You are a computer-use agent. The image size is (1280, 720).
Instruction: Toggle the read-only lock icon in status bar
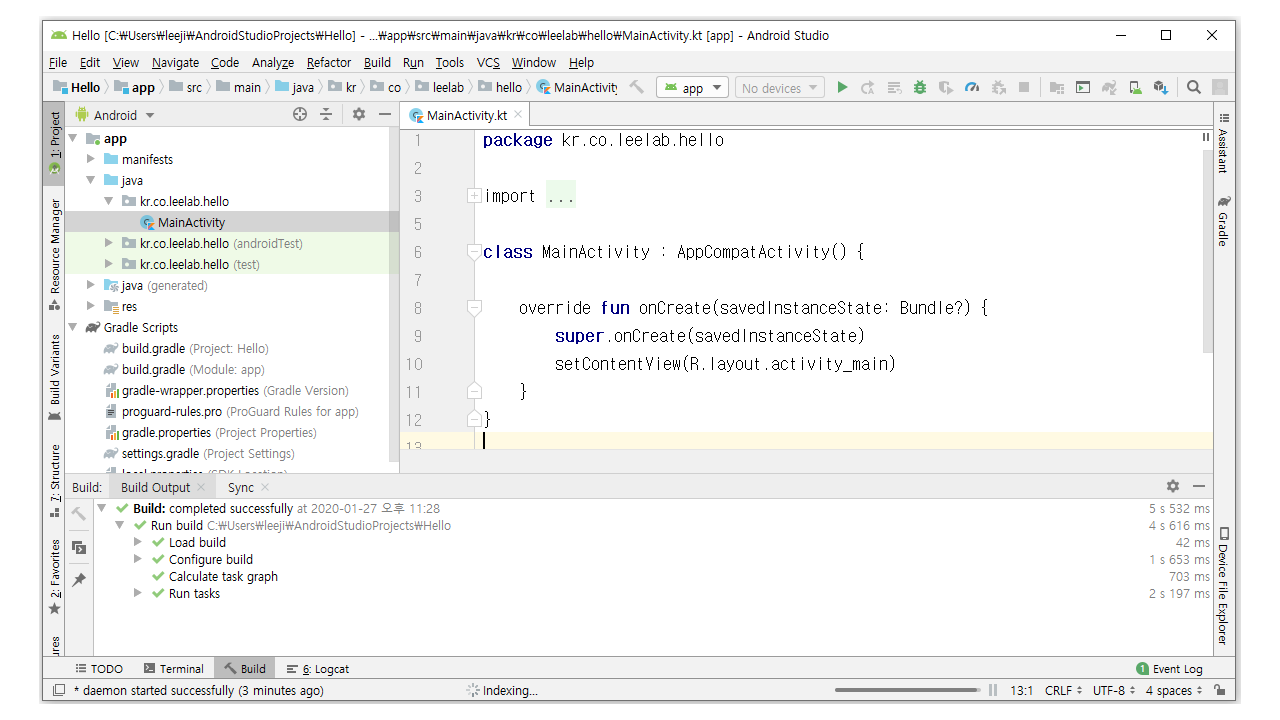click(1219, 690)
